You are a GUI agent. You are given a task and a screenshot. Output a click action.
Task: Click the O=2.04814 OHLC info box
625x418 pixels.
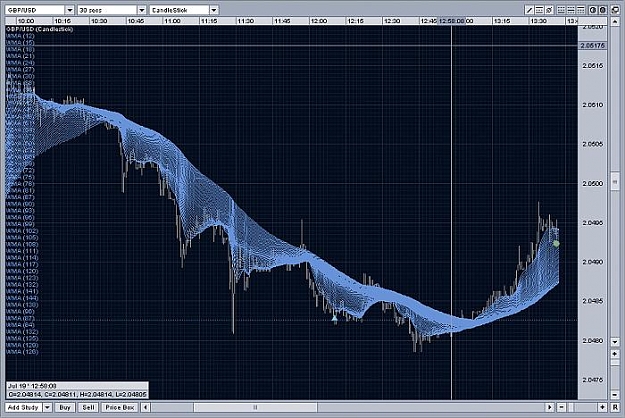[77, 394]
